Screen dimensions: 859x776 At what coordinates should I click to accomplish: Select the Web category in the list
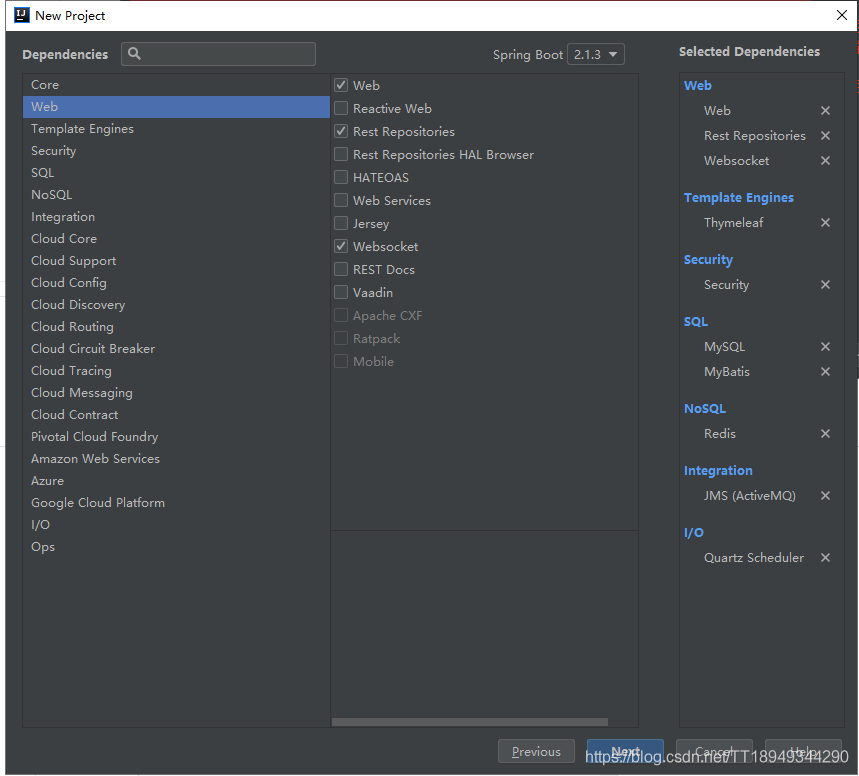tap(176, 107)
